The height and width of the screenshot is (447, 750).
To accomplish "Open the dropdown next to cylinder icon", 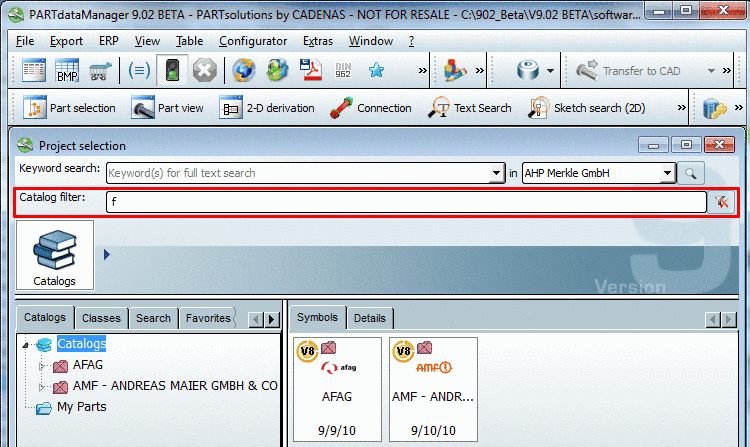I will tap(551, 71).
